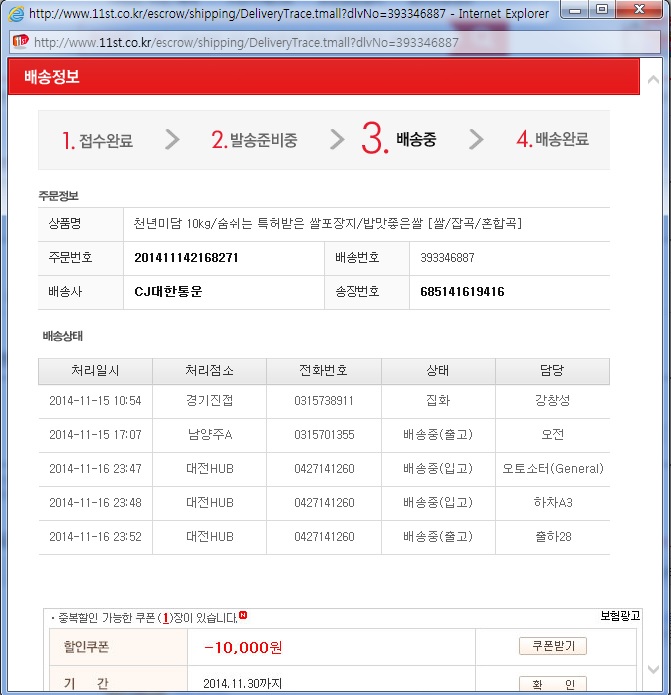
Task: Click the 경기진접 branch cell
Action: 209,401
